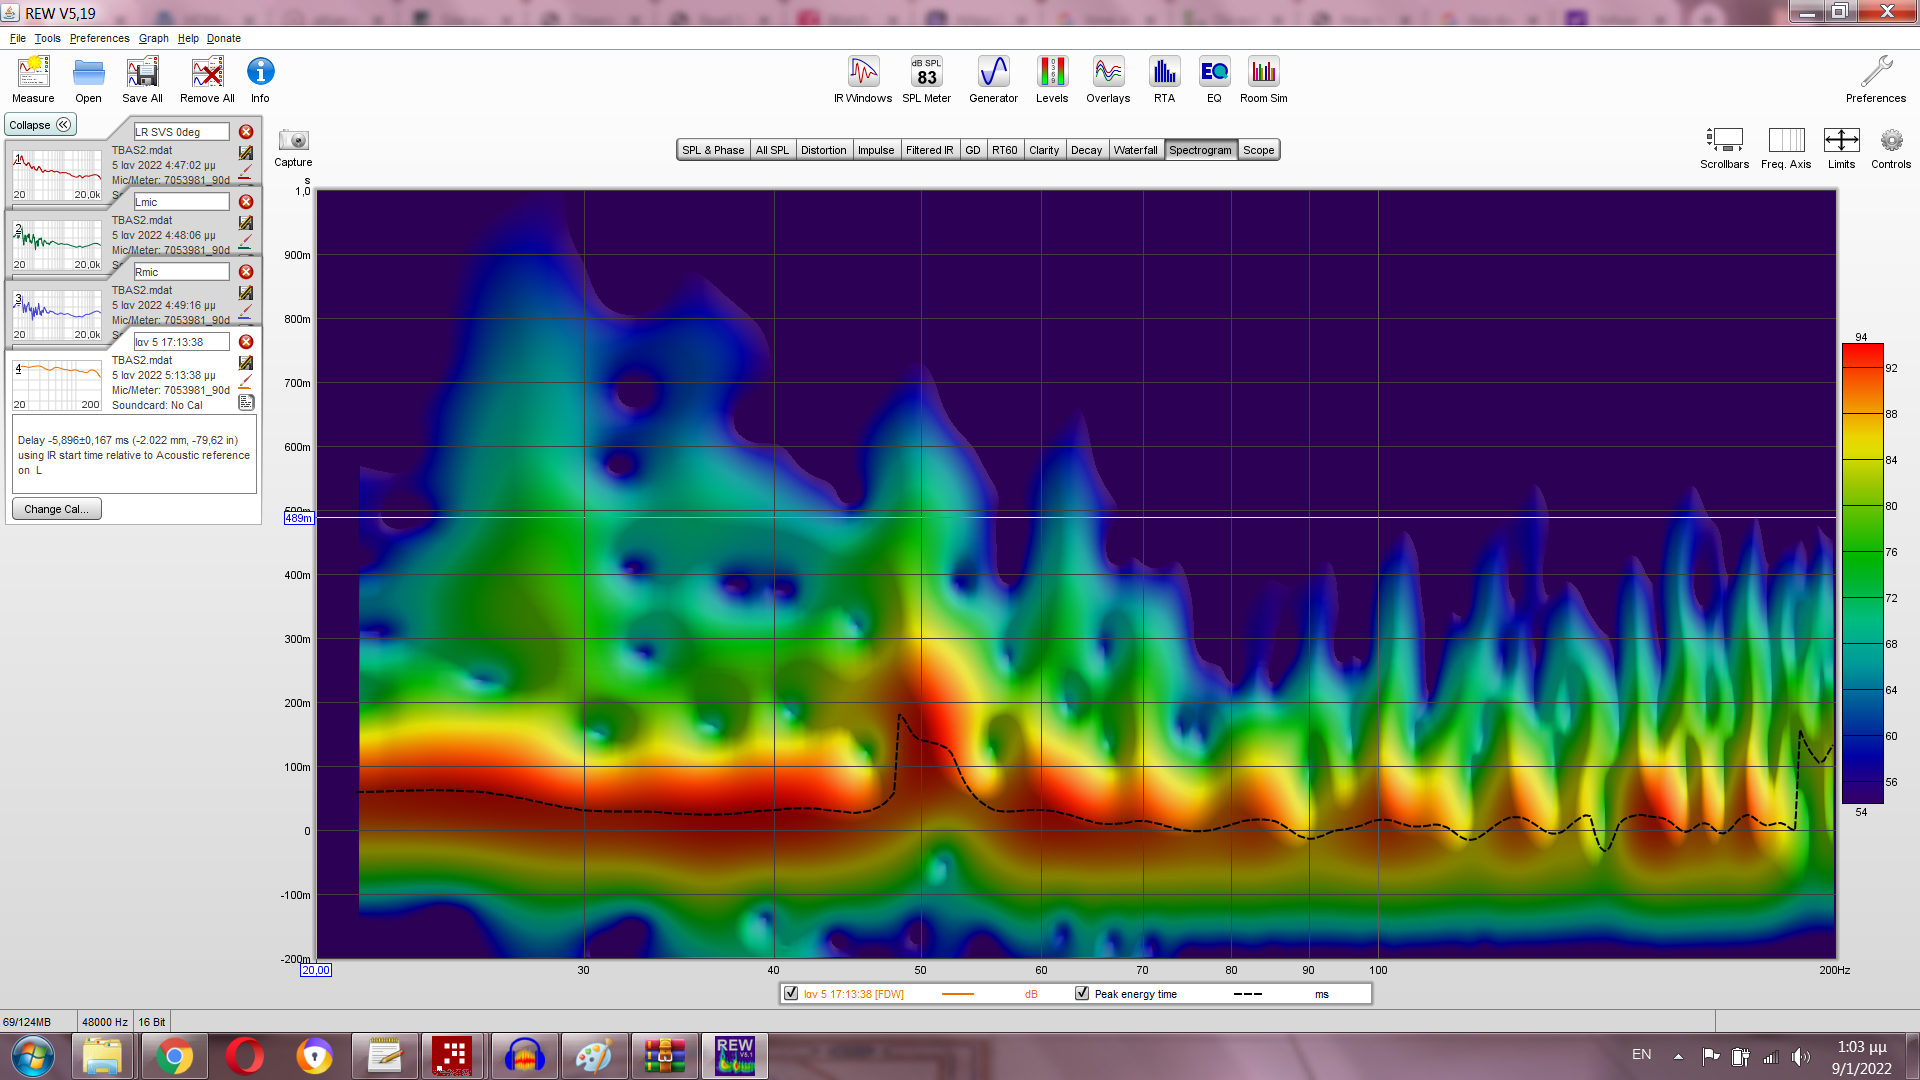Toggle the FDW trace checkbox in legend
Image resolution: width=1920 pixels, height=1080 pixels.
tap(791, 993)
